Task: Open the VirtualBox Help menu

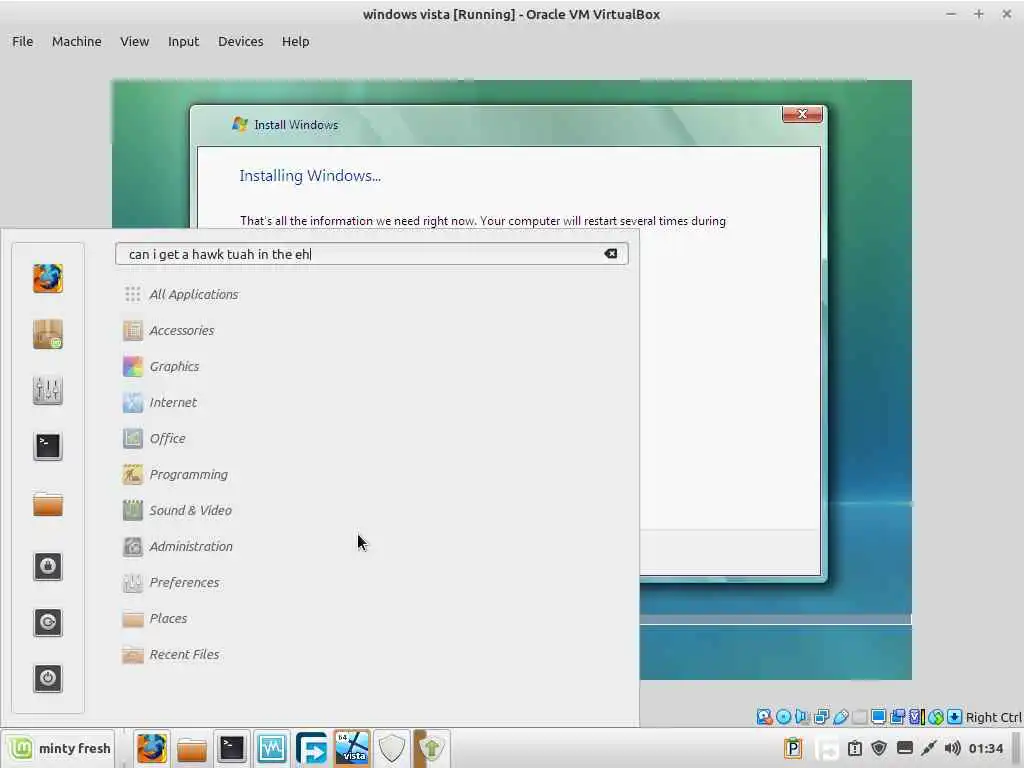Action: click(x=295, y=41)
